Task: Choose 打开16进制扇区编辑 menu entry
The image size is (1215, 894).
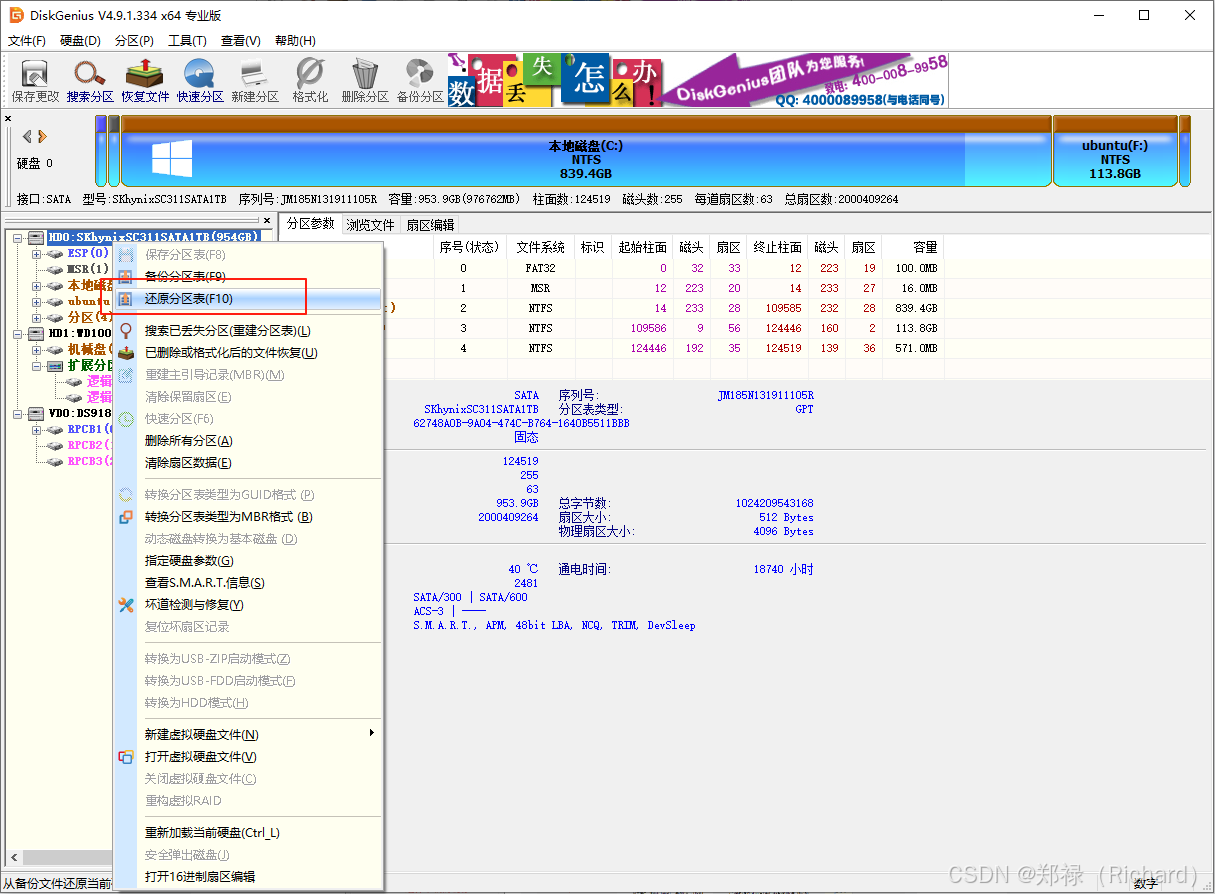Action: pyautogui.click(x=247, y=877)
